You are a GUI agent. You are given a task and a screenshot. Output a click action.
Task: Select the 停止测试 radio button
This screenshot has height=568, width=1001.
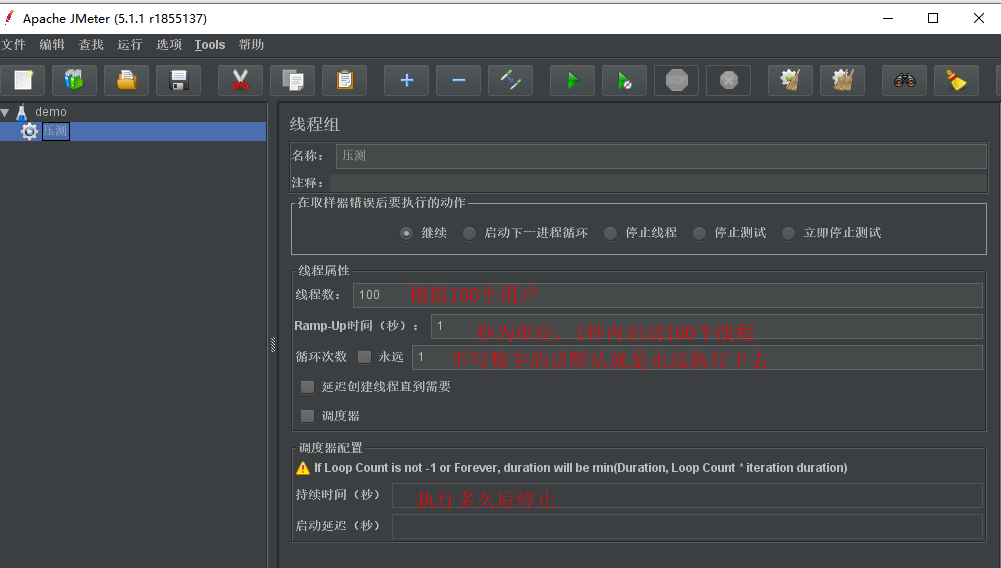[x=700, y=233]
